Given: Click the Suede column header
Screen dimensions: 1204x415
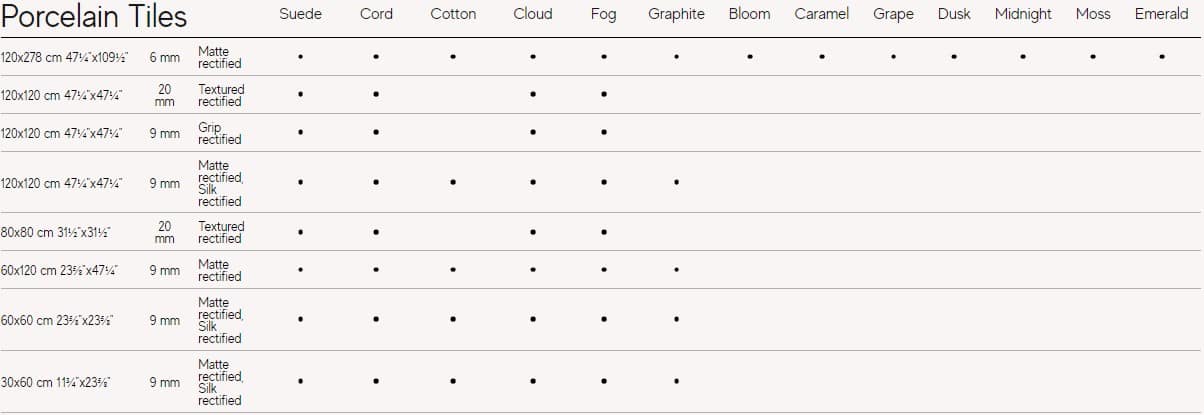Looking at the screenshot, I should pos(300,14).
